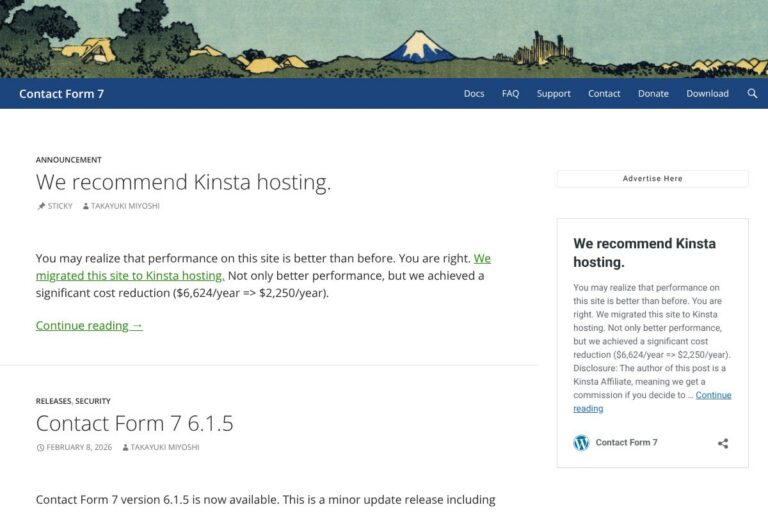Viewport: 768px width, 512px height.
Task: Open the Security category link
Action: (93, 401)
